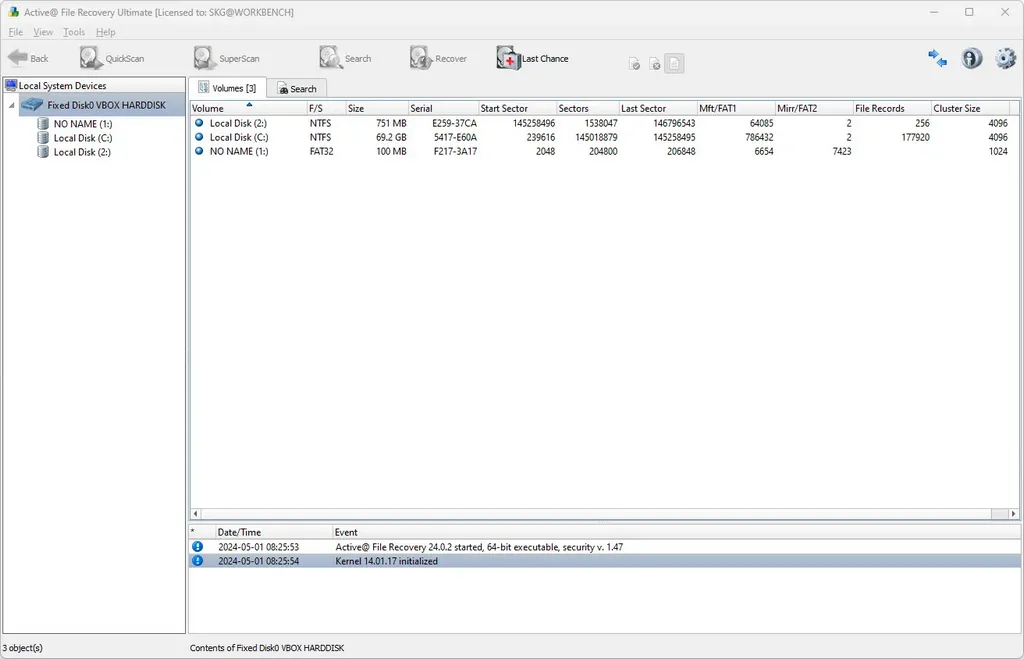This screenshot has height=659, width=1024.
Task: Open the View menu
Action: 43,32
